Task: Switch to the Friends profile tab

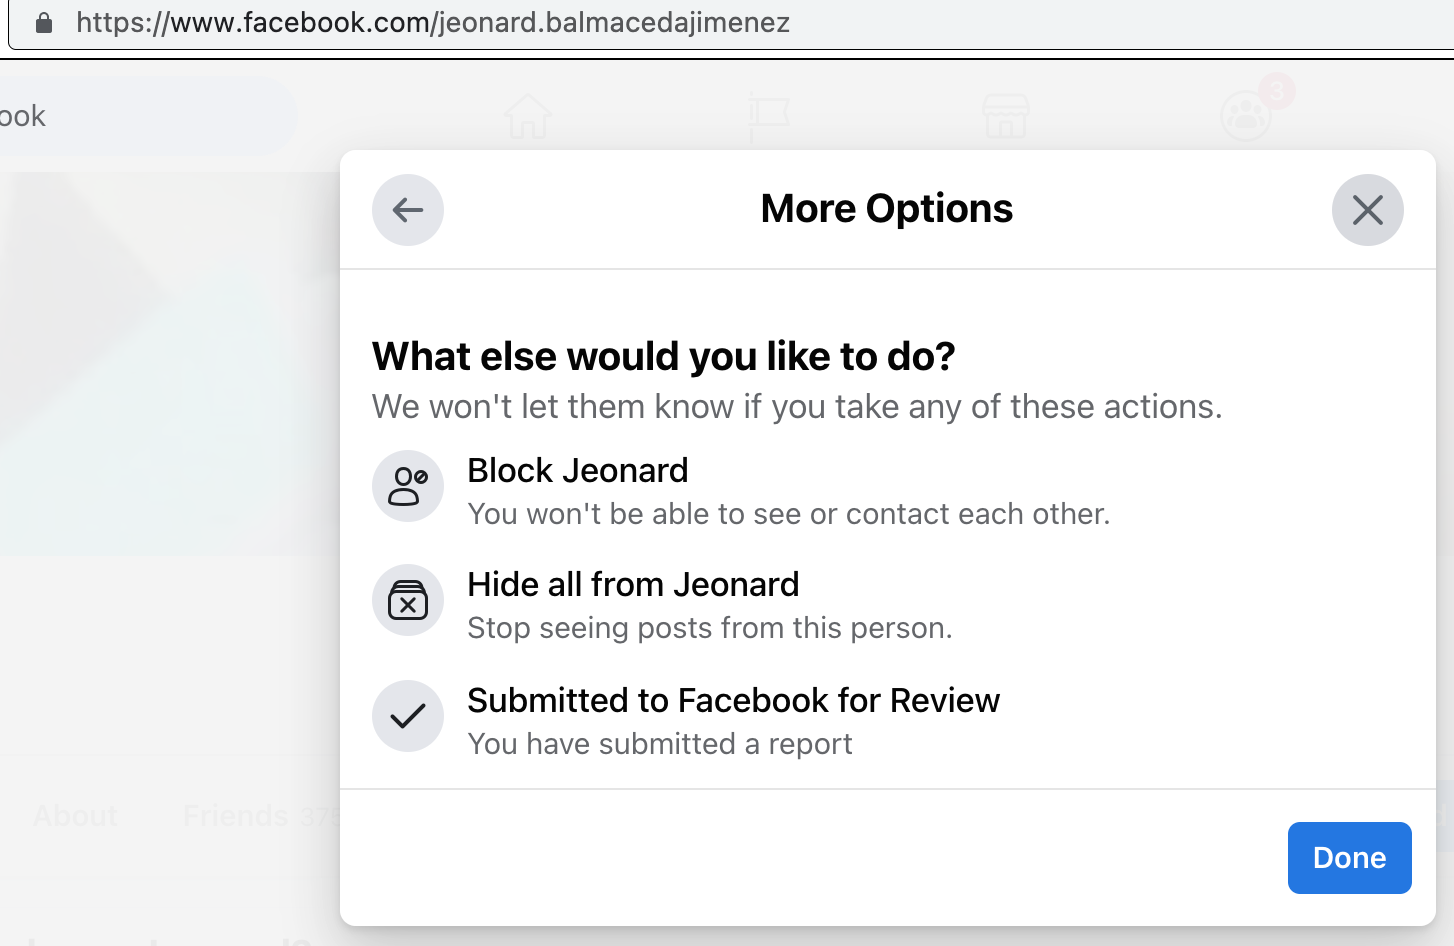Action: (x=236, y=816)
